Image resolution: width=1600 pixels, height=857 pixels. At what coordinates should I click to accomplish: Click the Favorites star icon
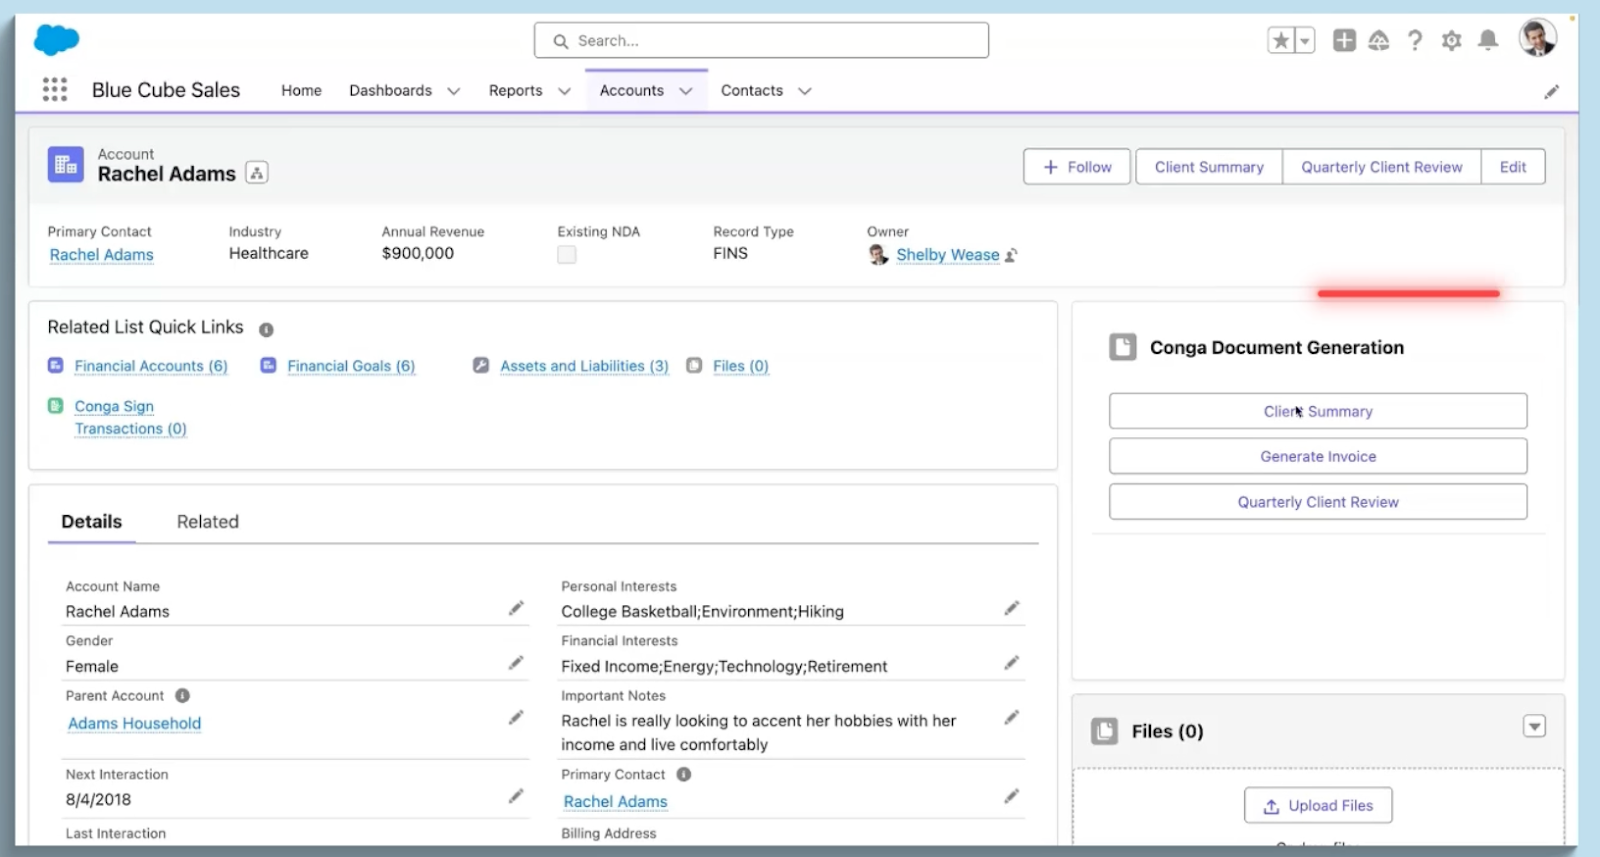click(1281, 41)
